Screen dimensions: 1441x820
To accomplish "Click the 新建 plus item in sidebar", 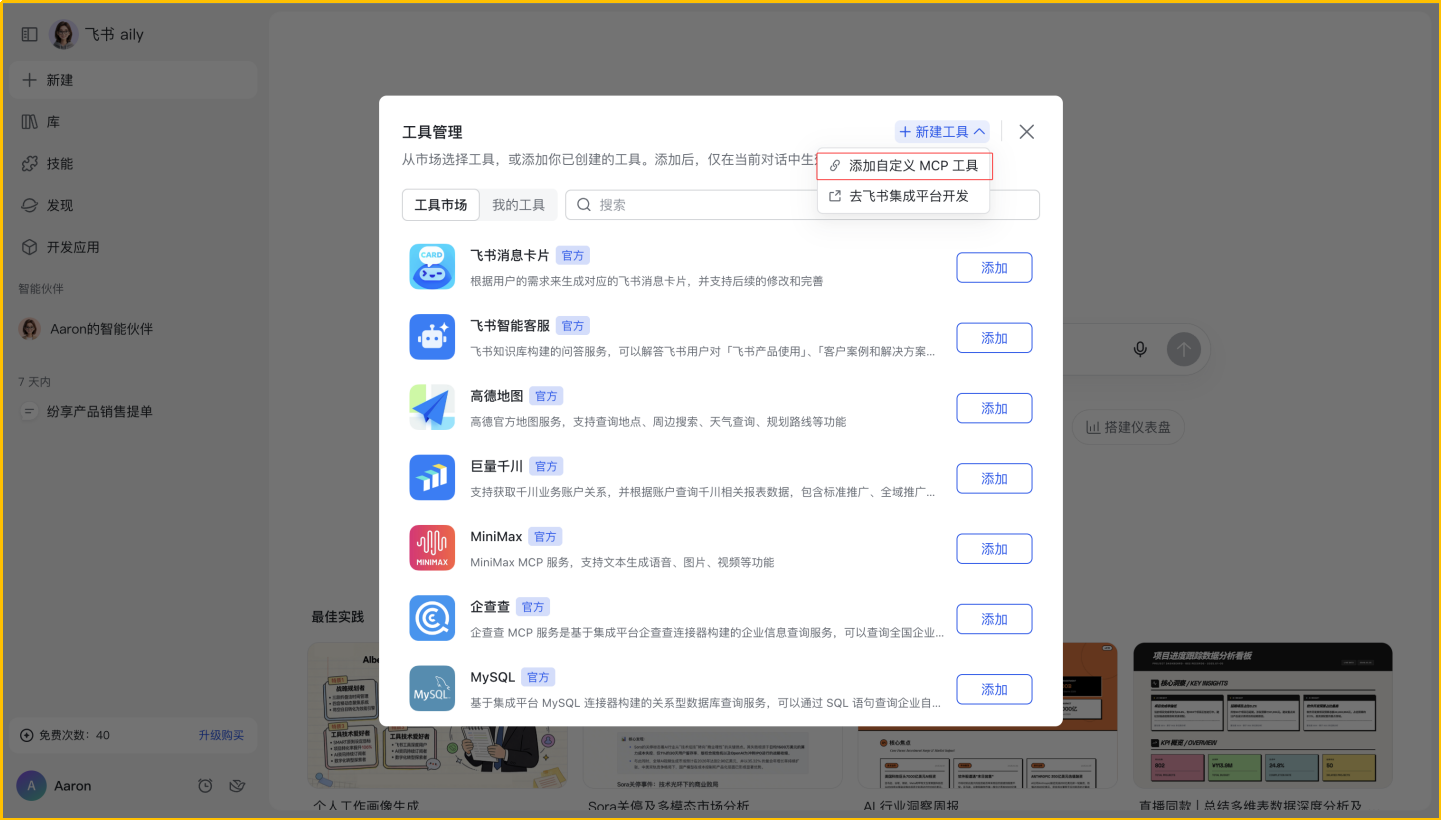I will 134,80.
